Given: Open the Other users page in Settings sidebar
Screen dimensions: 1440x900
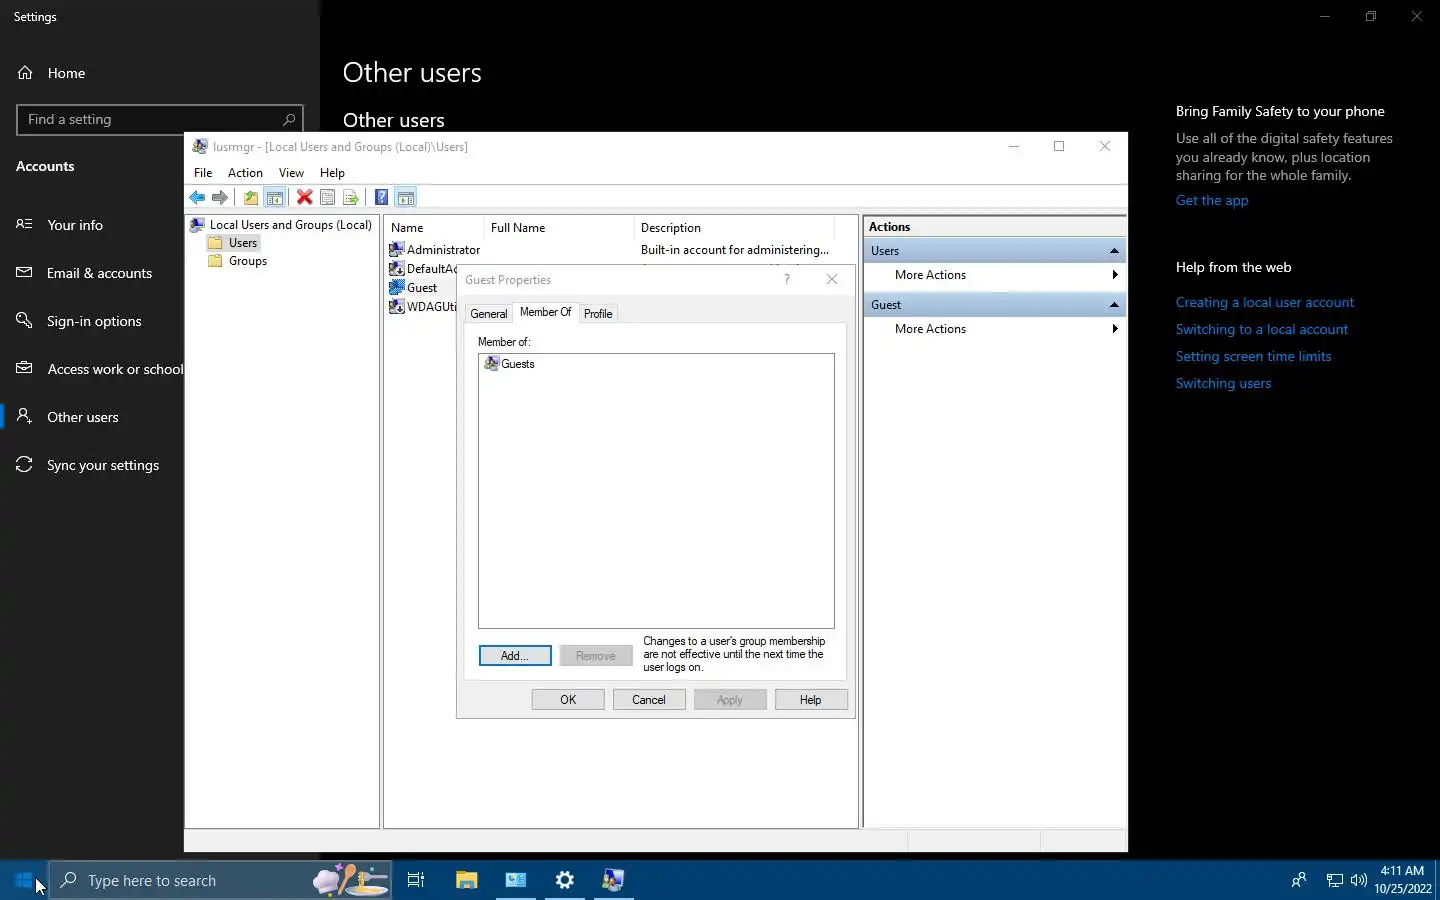Looking at the screenshot, I should tap(83, 417).
